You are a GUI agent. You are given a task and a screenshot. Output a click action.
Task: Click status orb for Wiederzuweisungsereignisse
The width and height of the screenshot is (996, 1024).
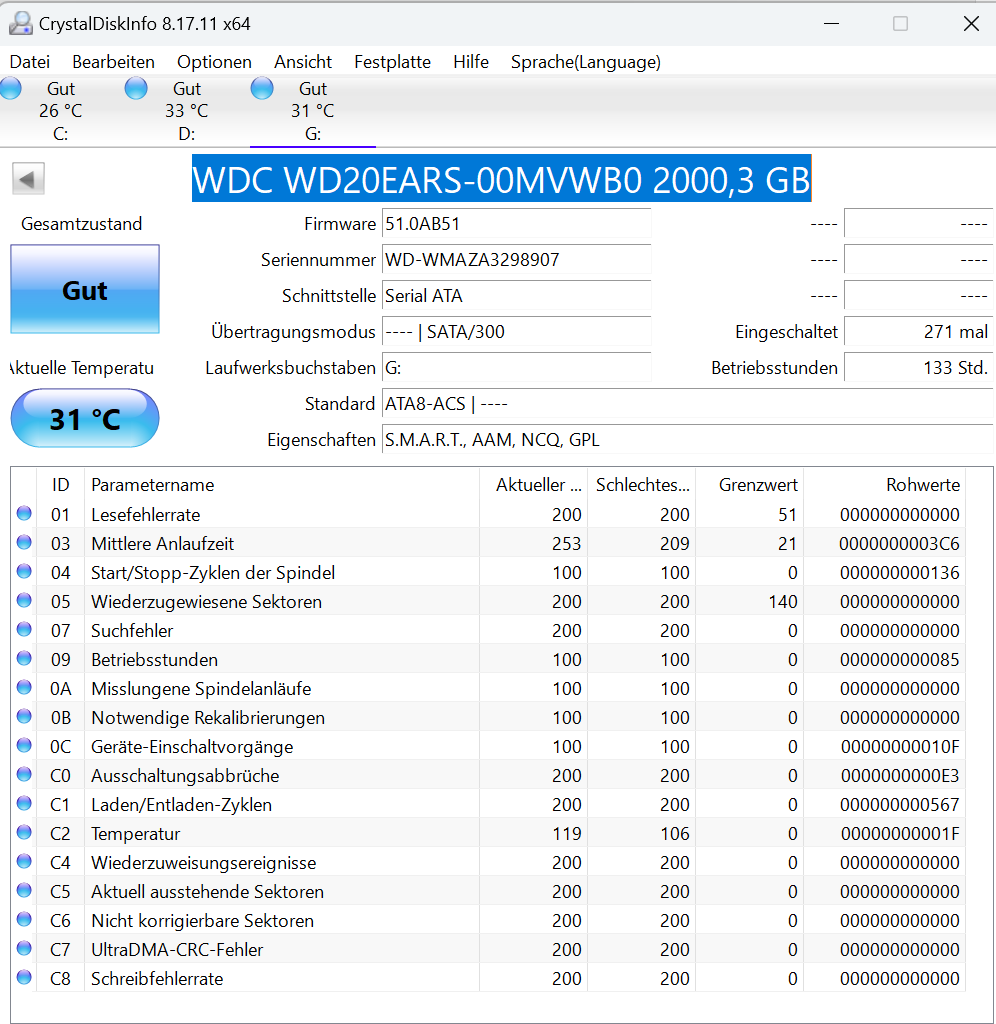pyautogui.click(x=24, y=861)
